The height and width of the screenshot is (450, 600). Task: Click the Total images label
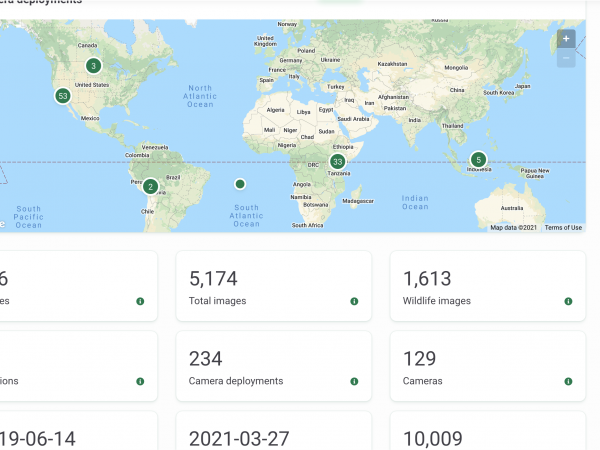[x=217, y=301]
